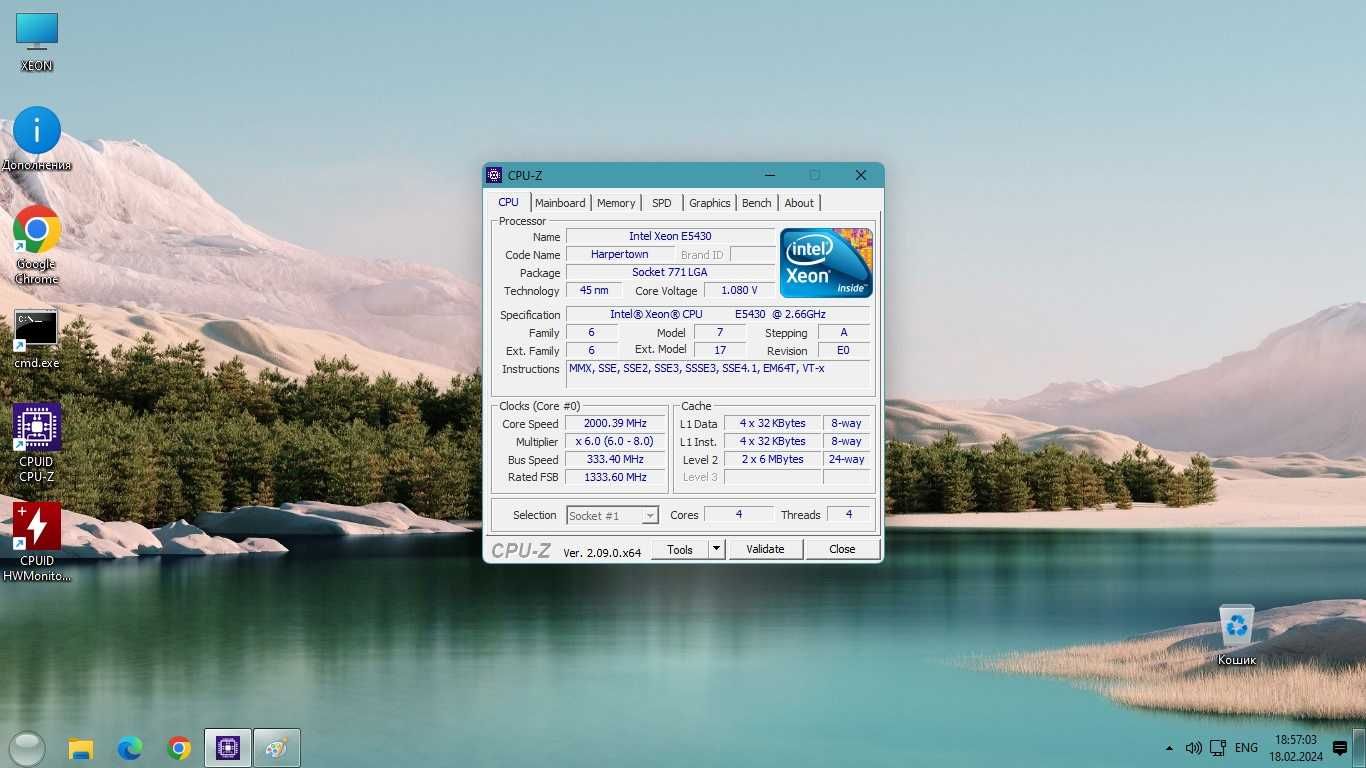Show hidden tray icons arrow
This screenshot has height=768, width=1366.
[1169, 748]
